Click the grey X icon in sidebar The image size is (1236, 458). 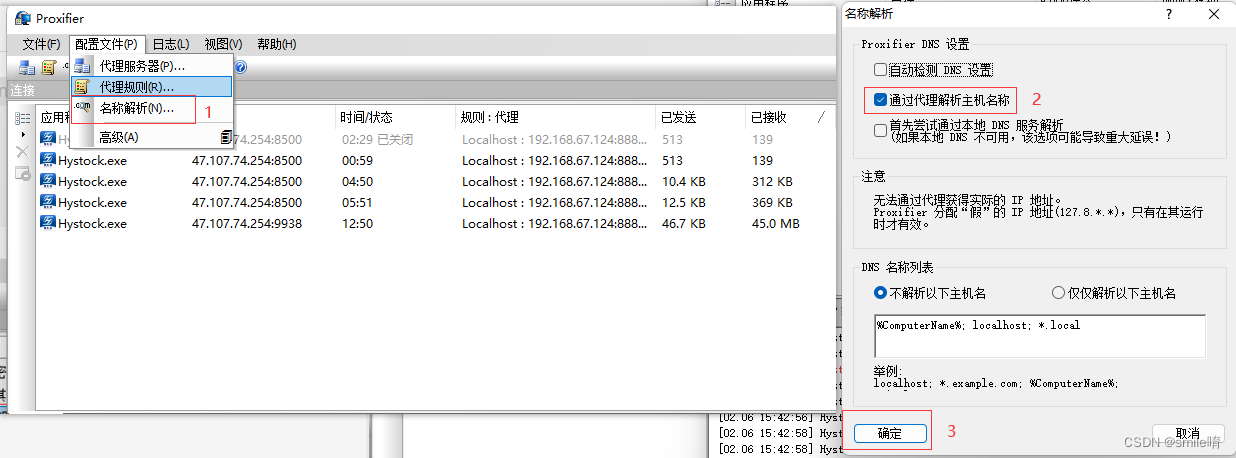pyautogui.click(x=22, y=152)
